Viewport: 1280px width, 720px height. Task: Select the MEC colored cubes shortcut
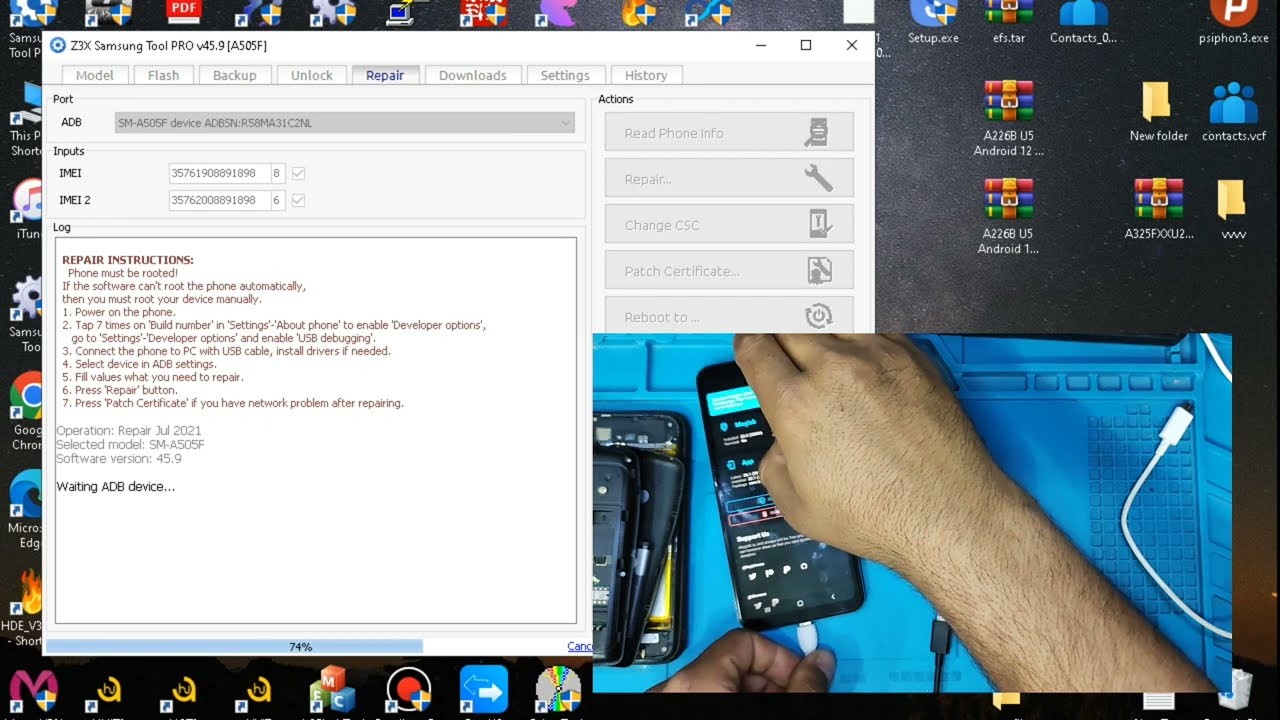click(333, 690)
